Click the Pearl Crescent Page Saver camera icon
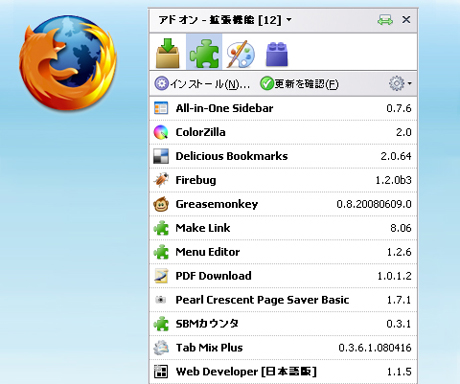Image resolution: width=460 pixels, height=384 pixels. click(x=161, y=300)
